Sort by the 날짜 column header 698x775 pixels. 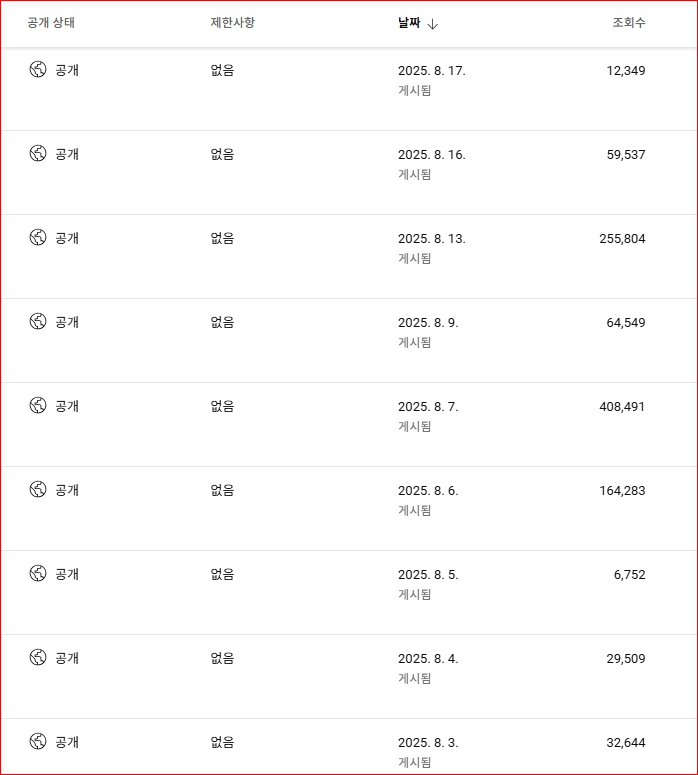(x=409, y=23)
